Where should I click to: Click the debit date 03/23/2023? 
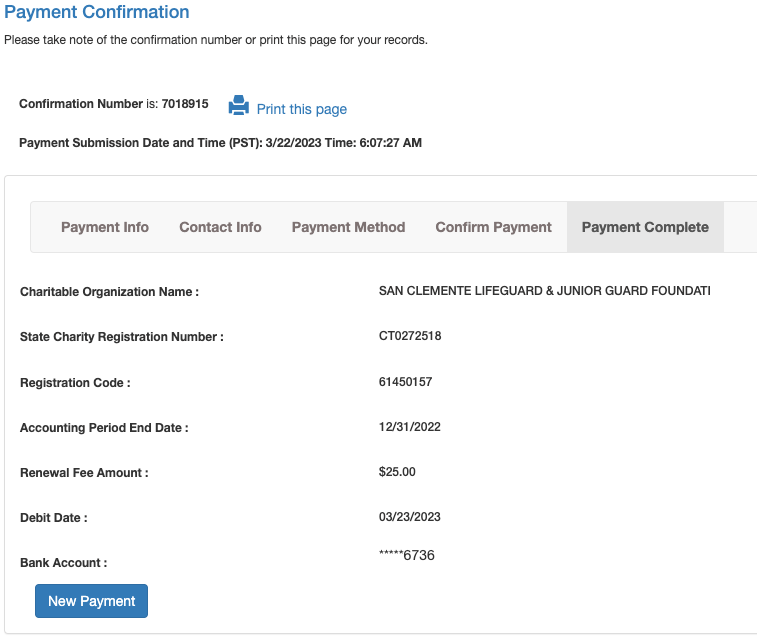[x=410, y=517]
